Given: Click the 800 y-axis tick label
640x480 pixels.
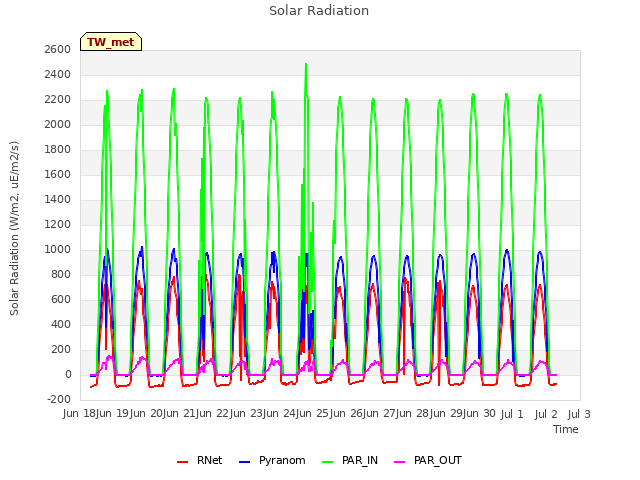Looking at the screenshot, I should click(x=61, y=274).
